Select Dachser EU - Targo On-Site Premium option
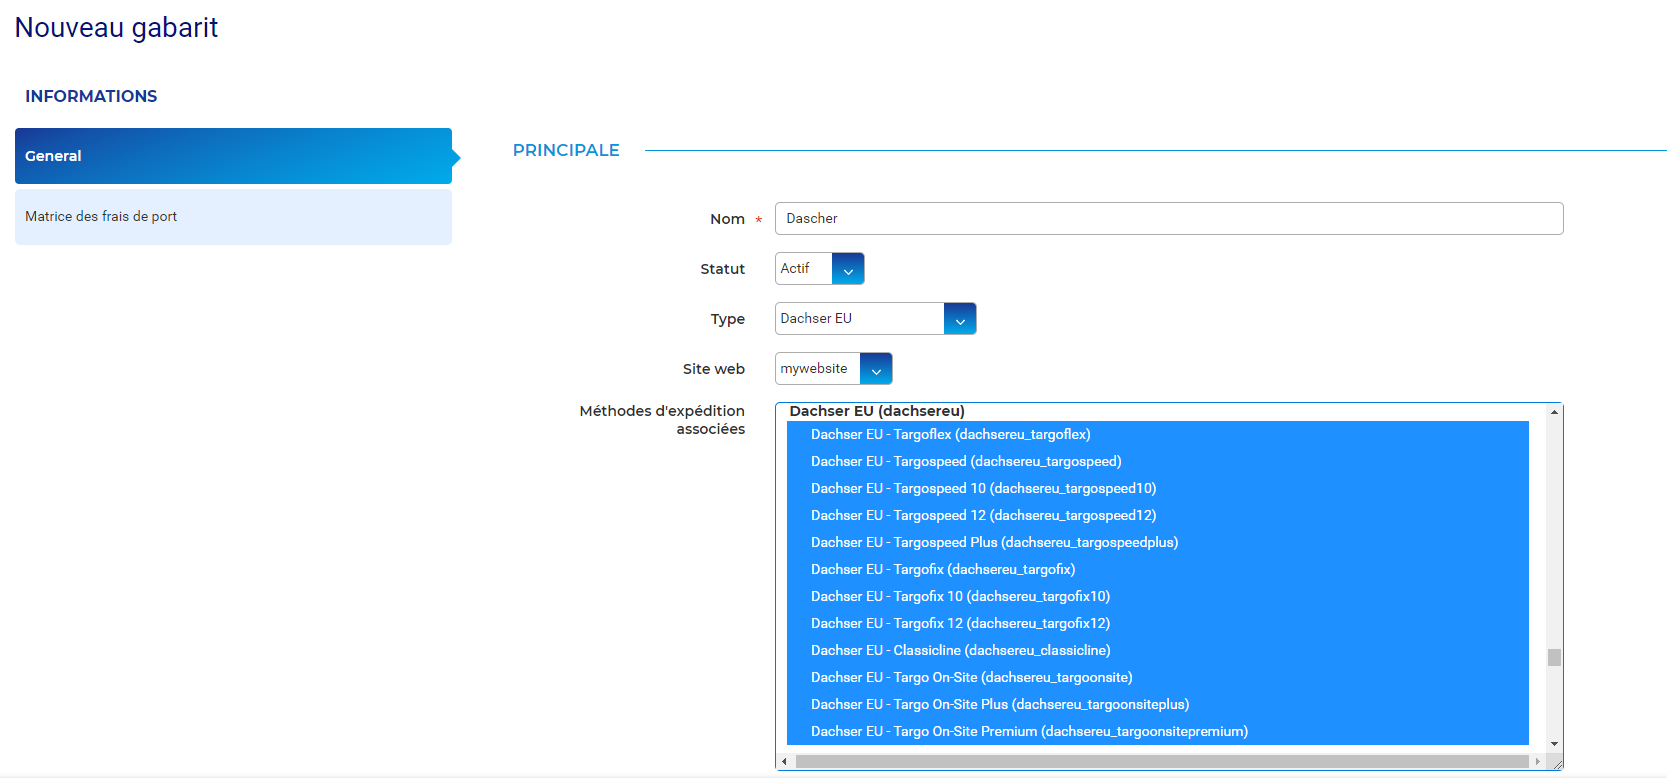 [1158, 731]
